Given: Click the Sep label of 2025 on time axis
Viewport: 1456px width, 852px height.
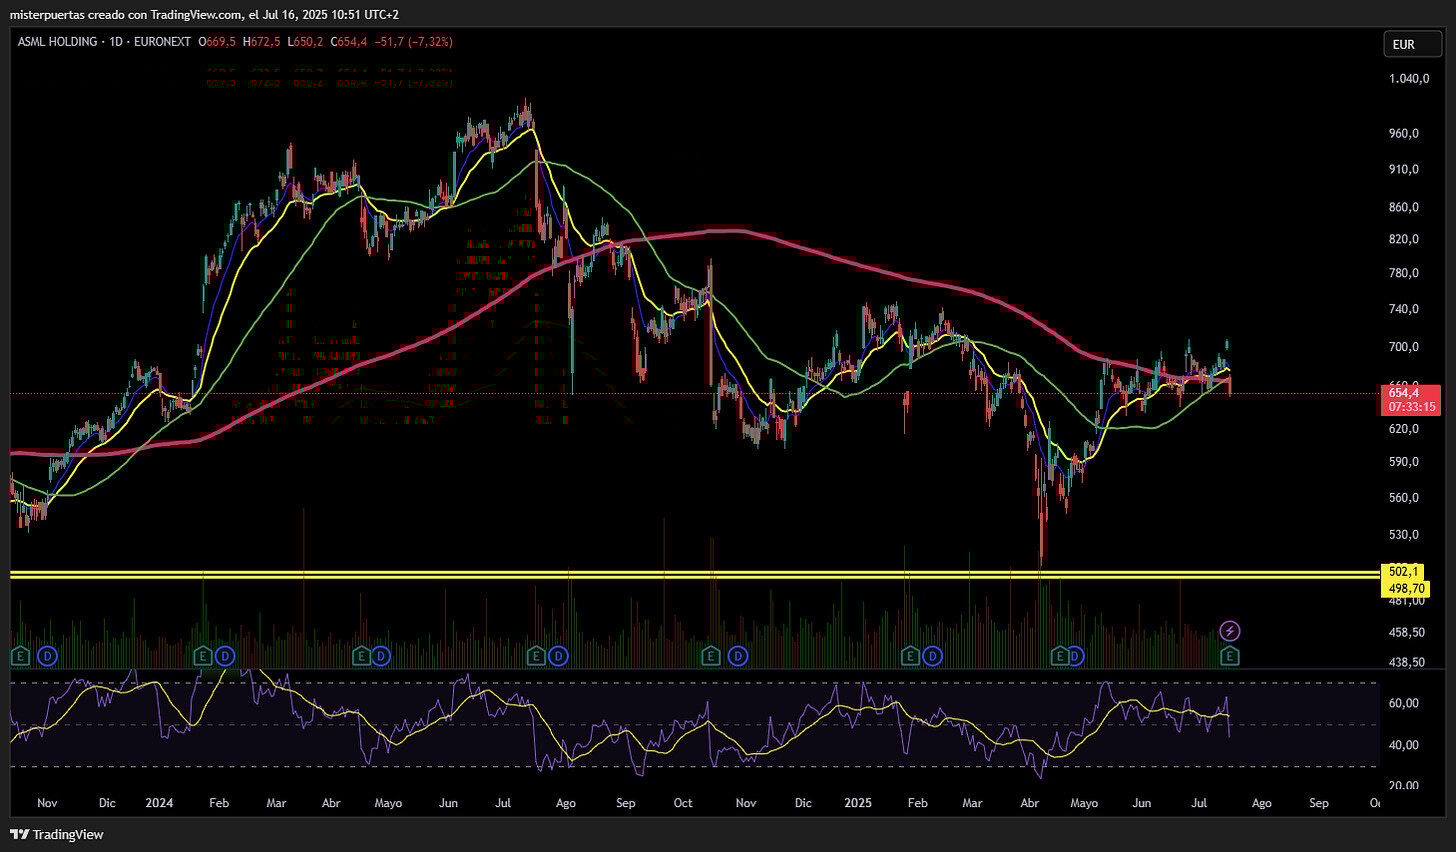Looking at the screenshot, I should [1319, 803].
